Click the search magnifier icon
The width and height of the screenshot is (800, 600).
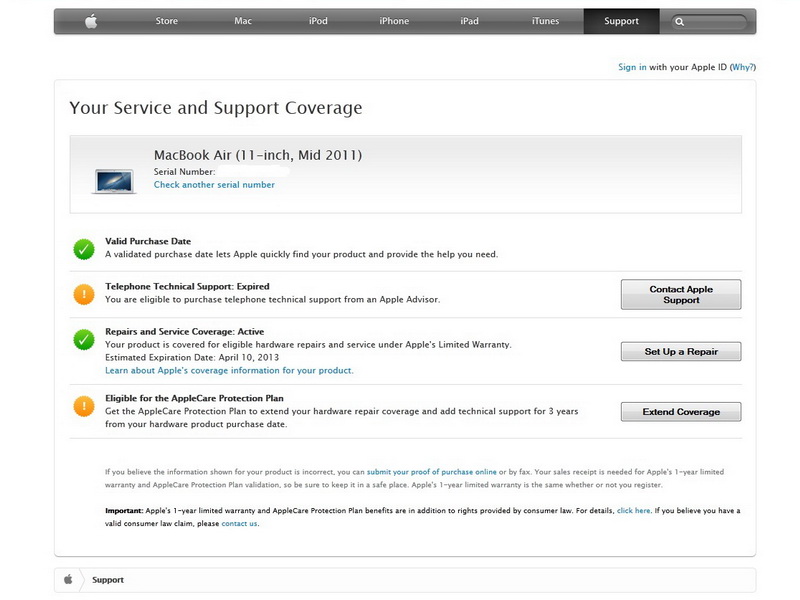680,21
